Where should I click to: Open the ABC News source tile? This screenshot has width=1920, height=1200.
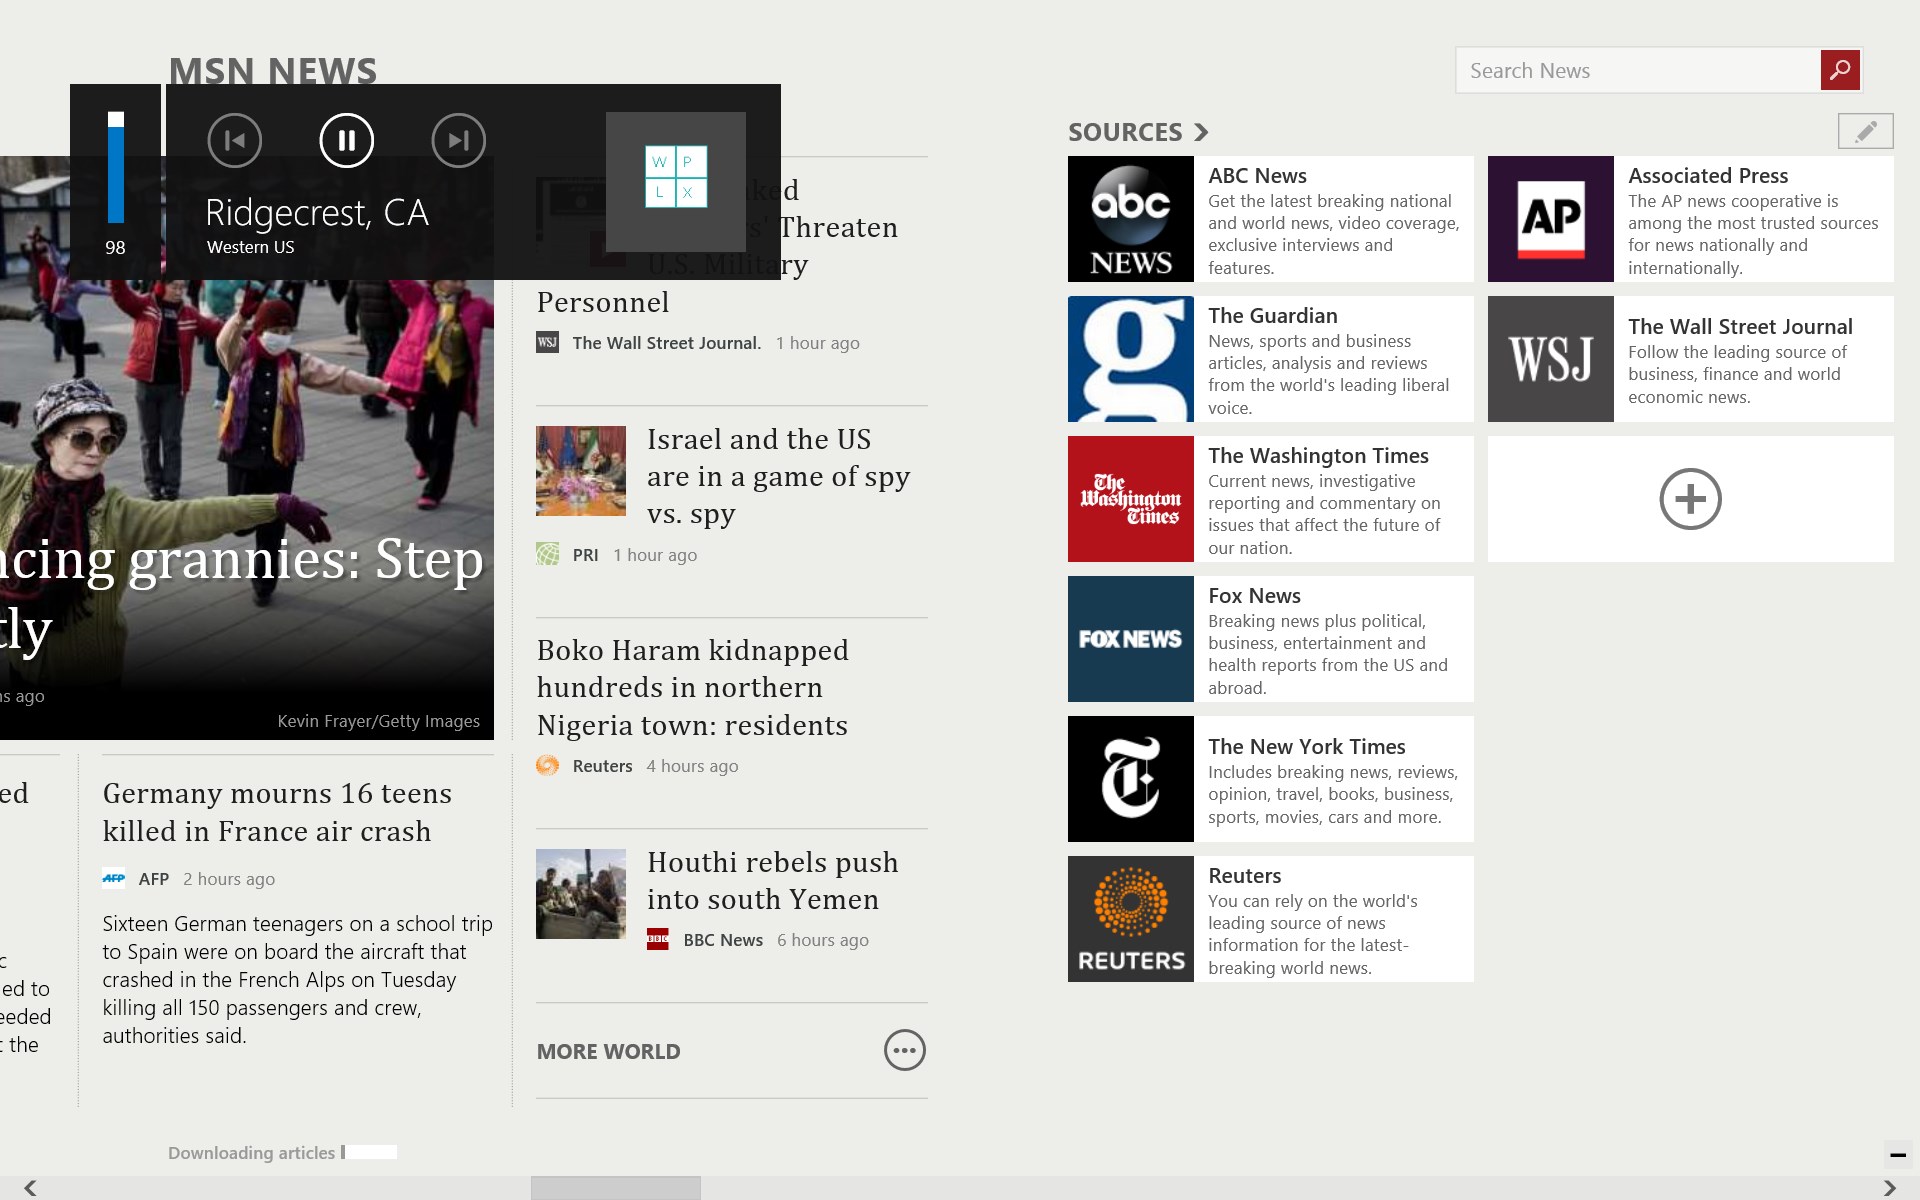point(1270,219)
